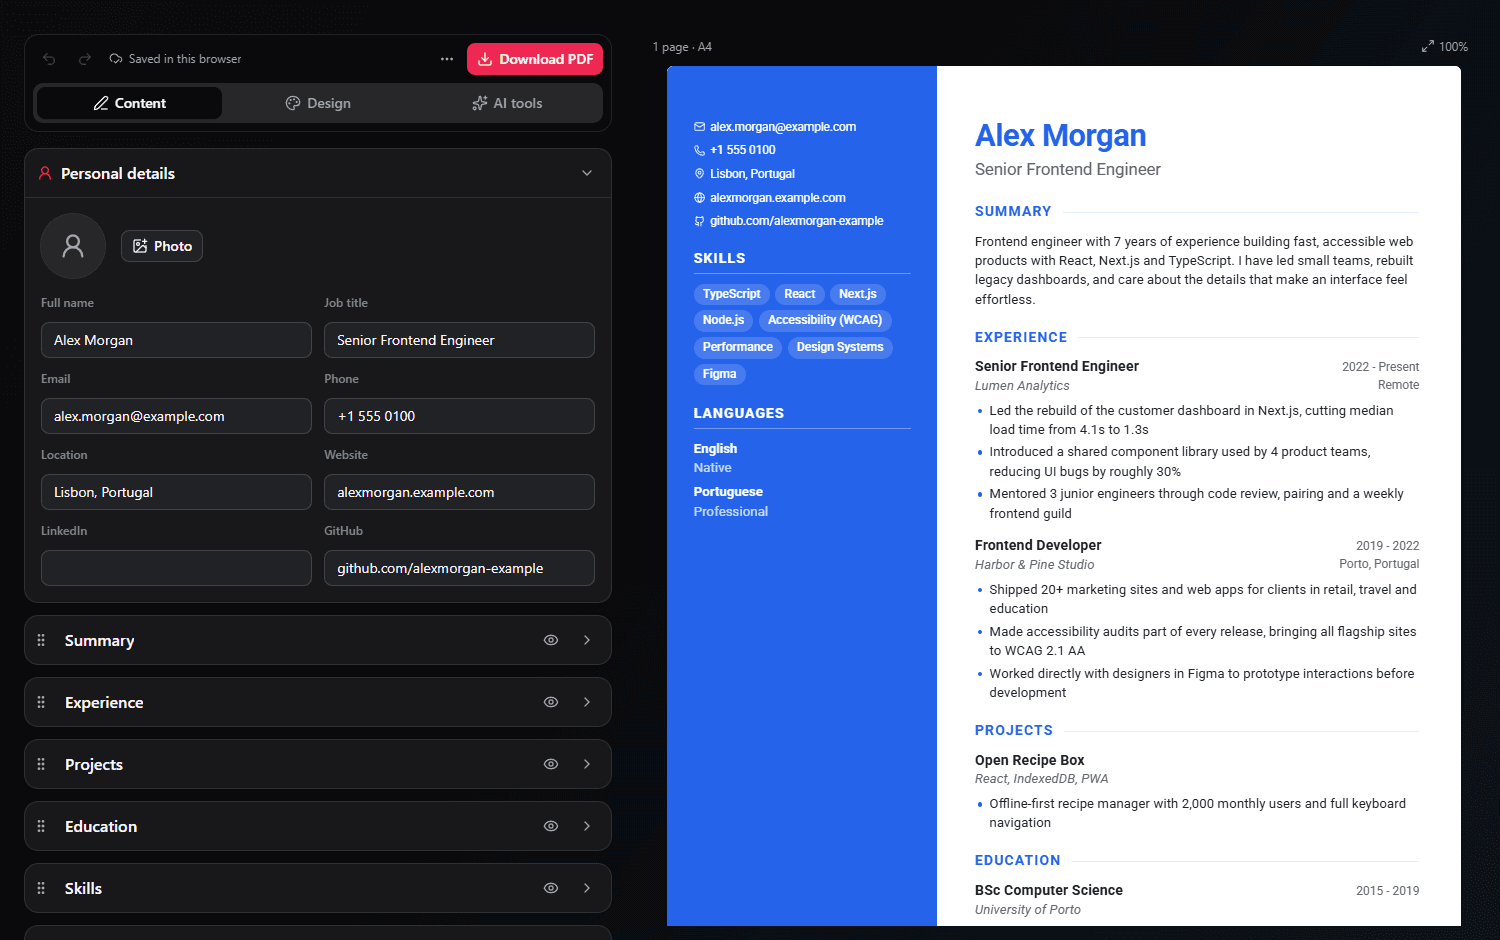Screen dimensions: 1500x940
Task: Open the three-dots more options menu
Action: click(x=447, y=59)
